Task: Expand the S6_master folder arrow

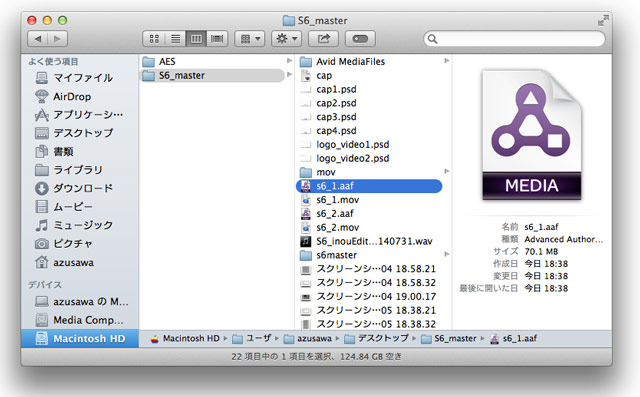Action: coord(289,75)
